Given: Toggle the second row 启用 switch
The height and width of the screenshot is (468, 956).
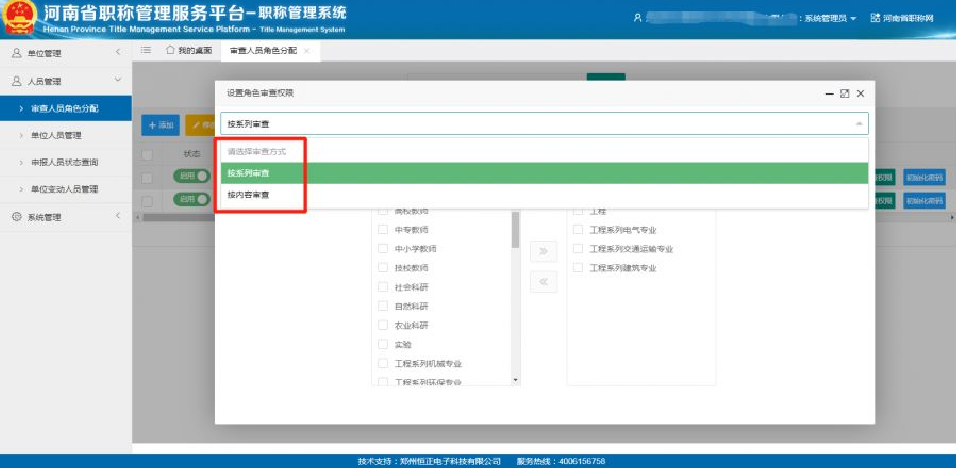Looking at the screenshot, I should [x=191, y=199].
